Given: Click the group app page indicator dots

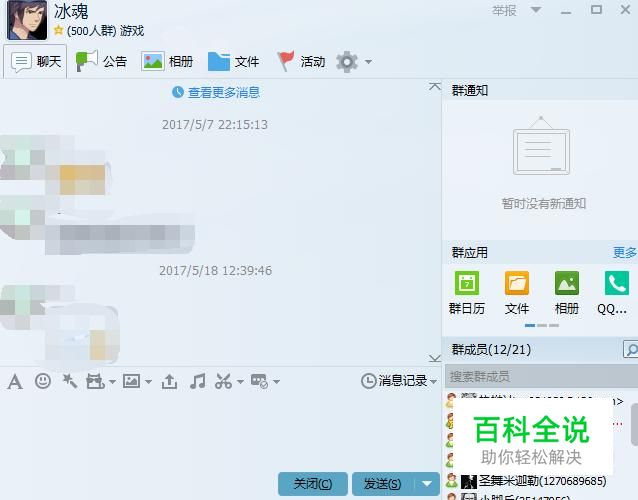Looking at the screenshot, I should tap(542, 325).
